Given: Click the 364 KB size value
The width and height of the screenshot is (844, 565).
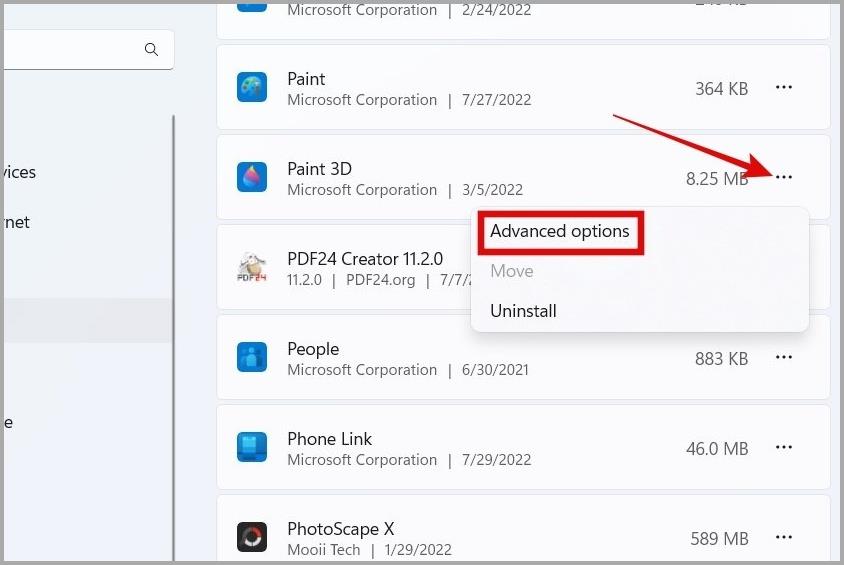Looking at the screenshot, I should (722, 89).
